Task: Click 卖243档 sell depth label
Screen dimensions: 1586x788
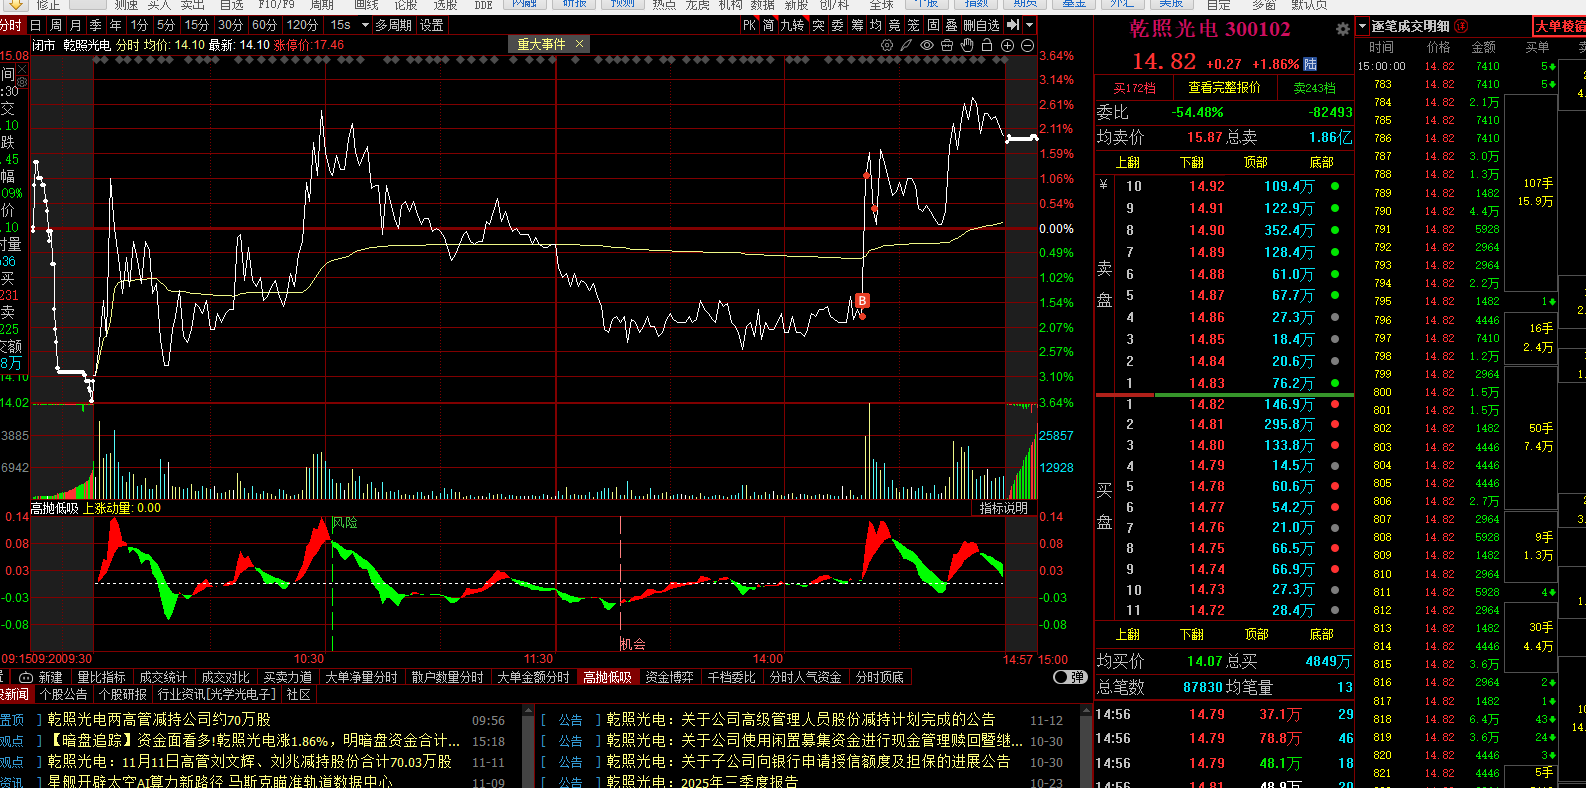Action: coord(1314,88)
